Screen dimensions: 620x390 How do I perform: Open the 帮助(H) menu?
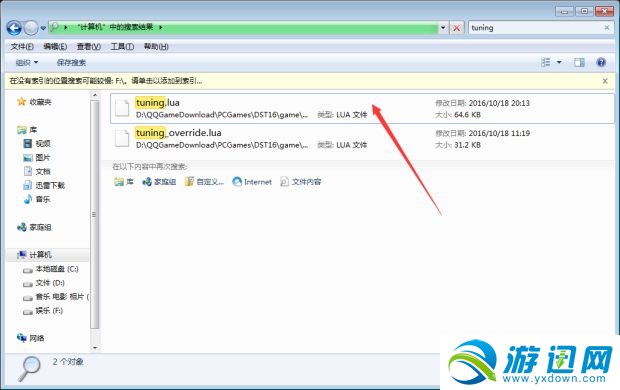click(156, 47)
